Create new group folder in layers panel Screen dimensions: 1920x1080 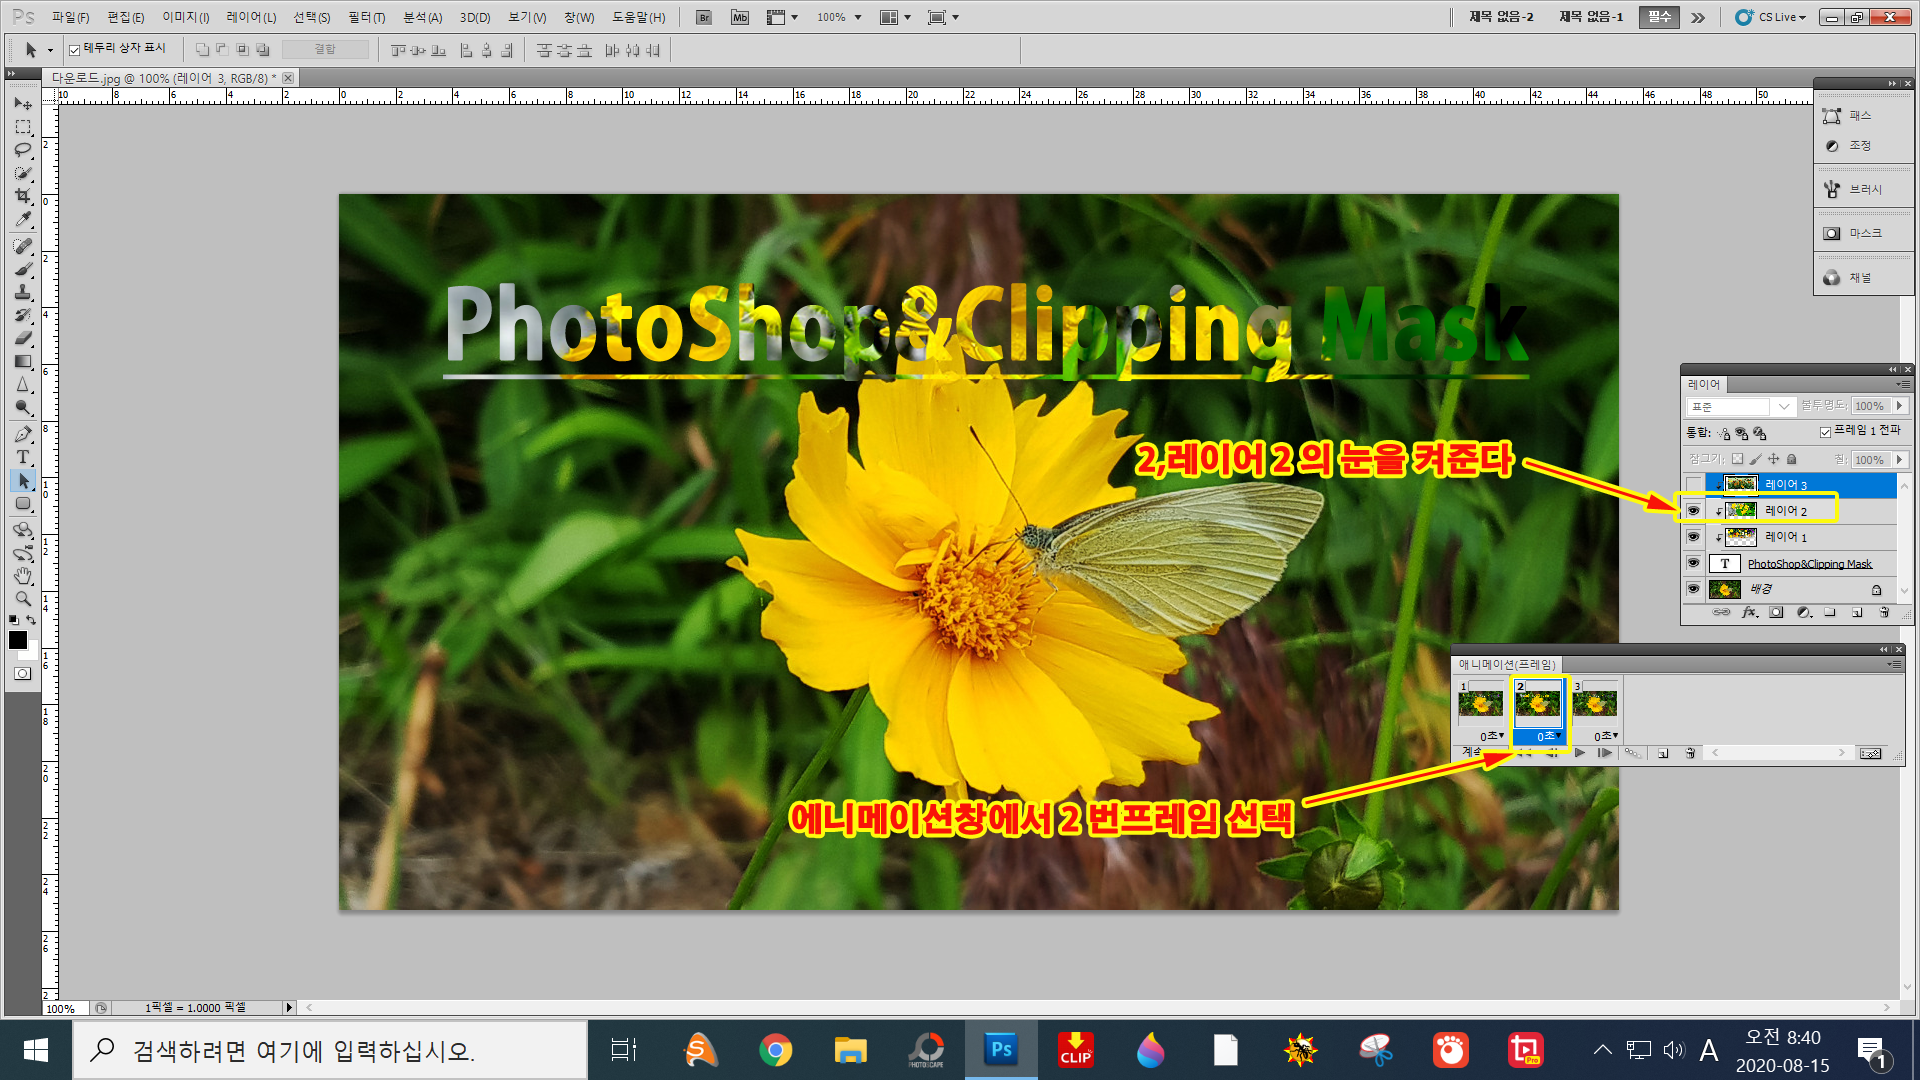click(x=1830, y=613)
